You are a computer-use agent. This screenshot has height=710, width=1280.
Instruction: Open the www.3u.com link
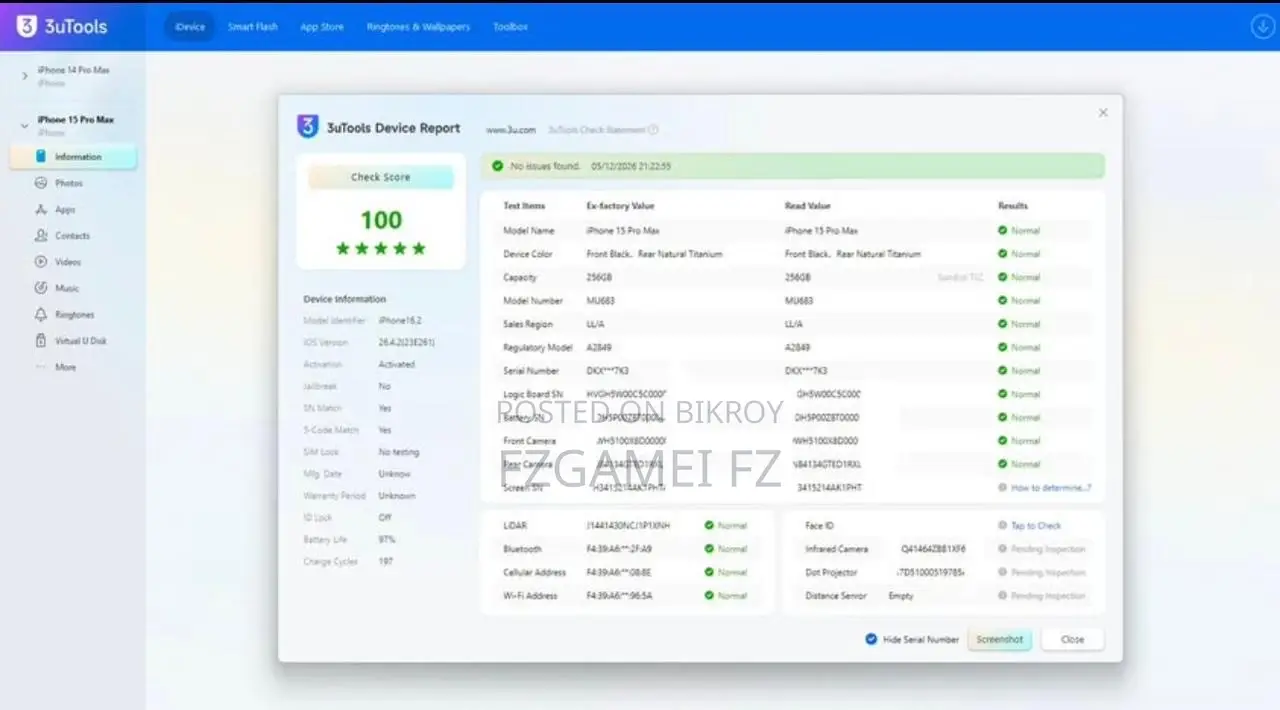511,130
